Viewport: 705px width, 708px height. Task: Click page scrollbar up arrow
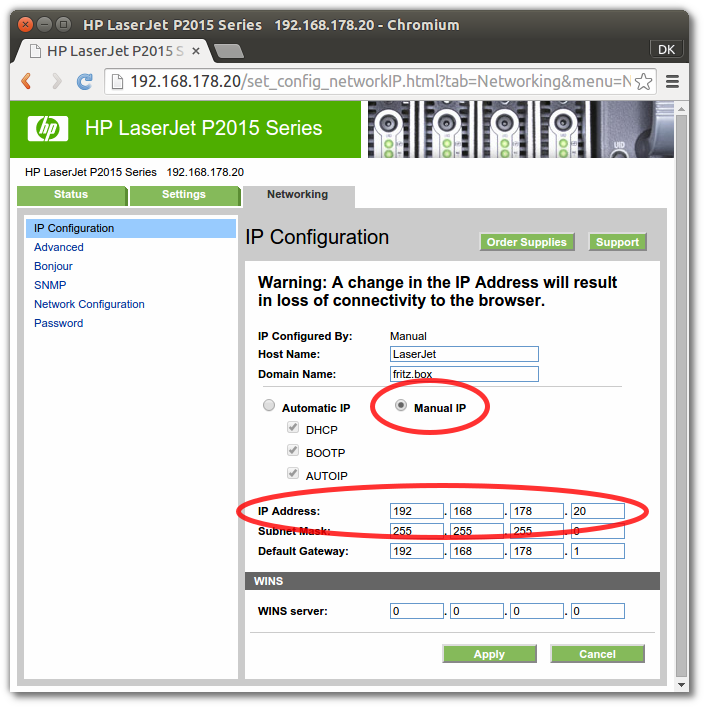(682, 109)
